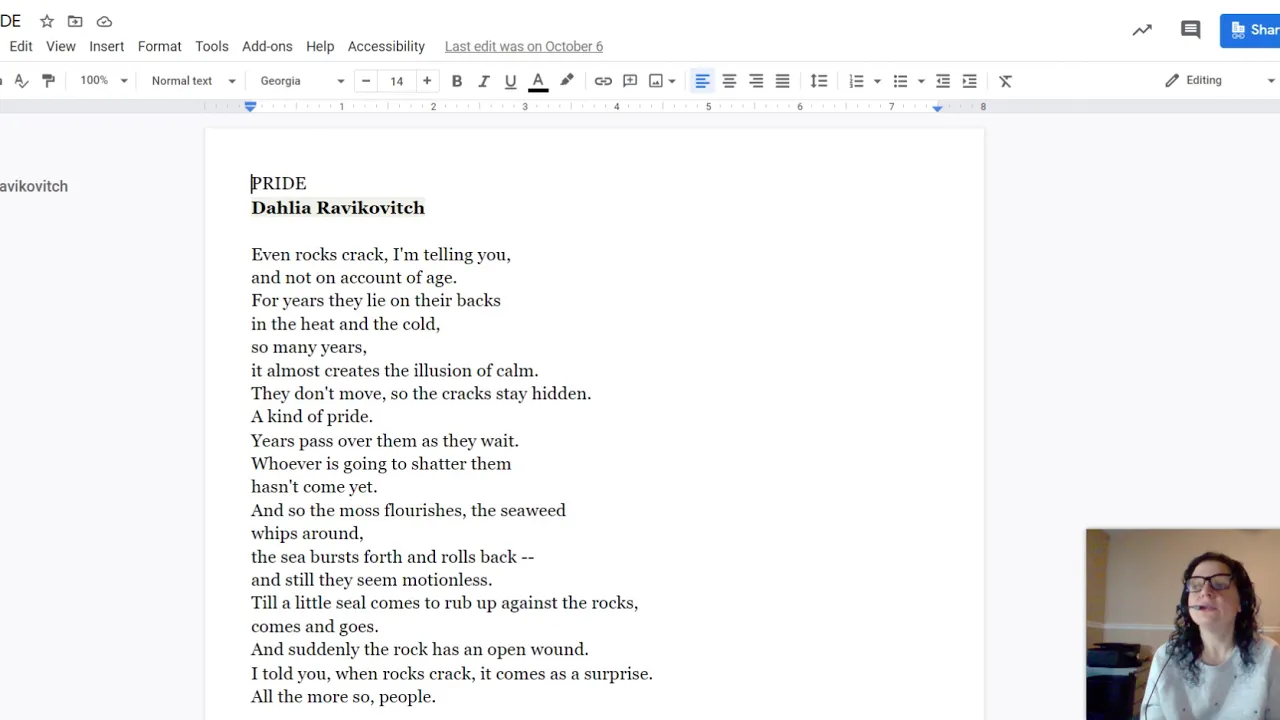The width and height of the screenshot is (1280, 720).
Task: Open the Tools menu
Action: click(x=212, y=46)
